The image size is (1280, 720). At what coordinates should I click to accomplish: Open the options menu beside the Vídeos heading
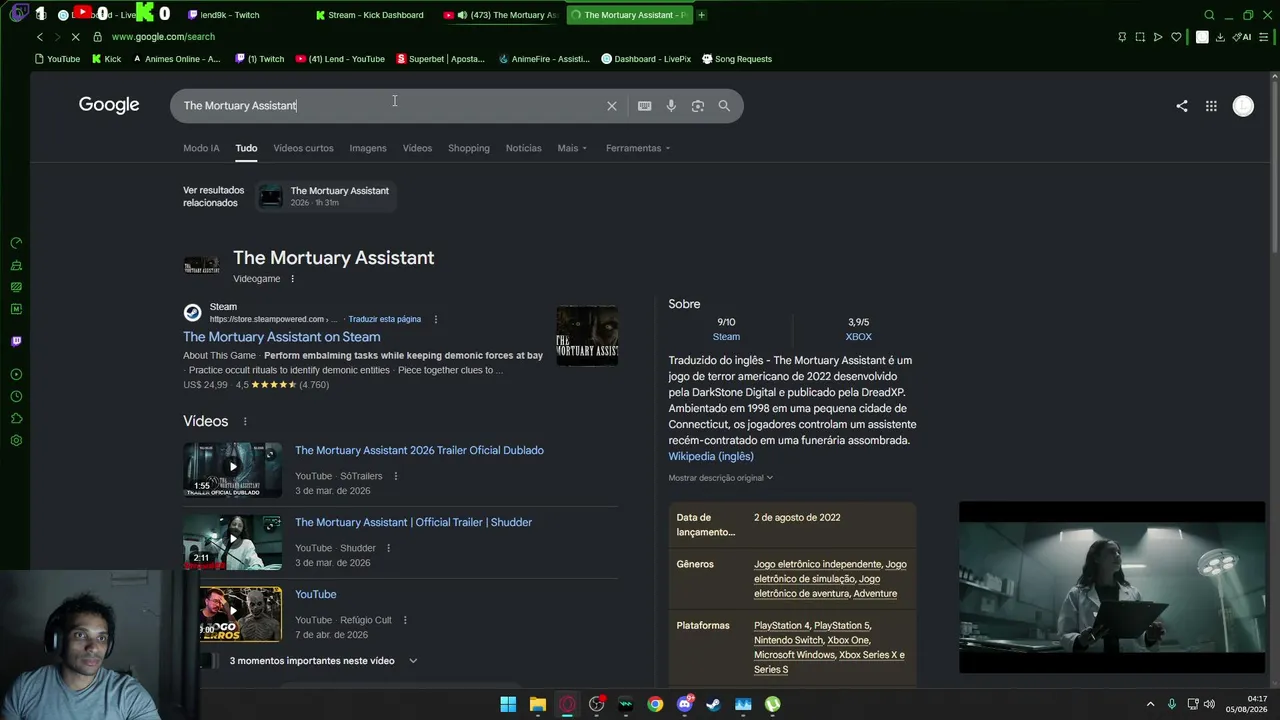coord(244,422)
